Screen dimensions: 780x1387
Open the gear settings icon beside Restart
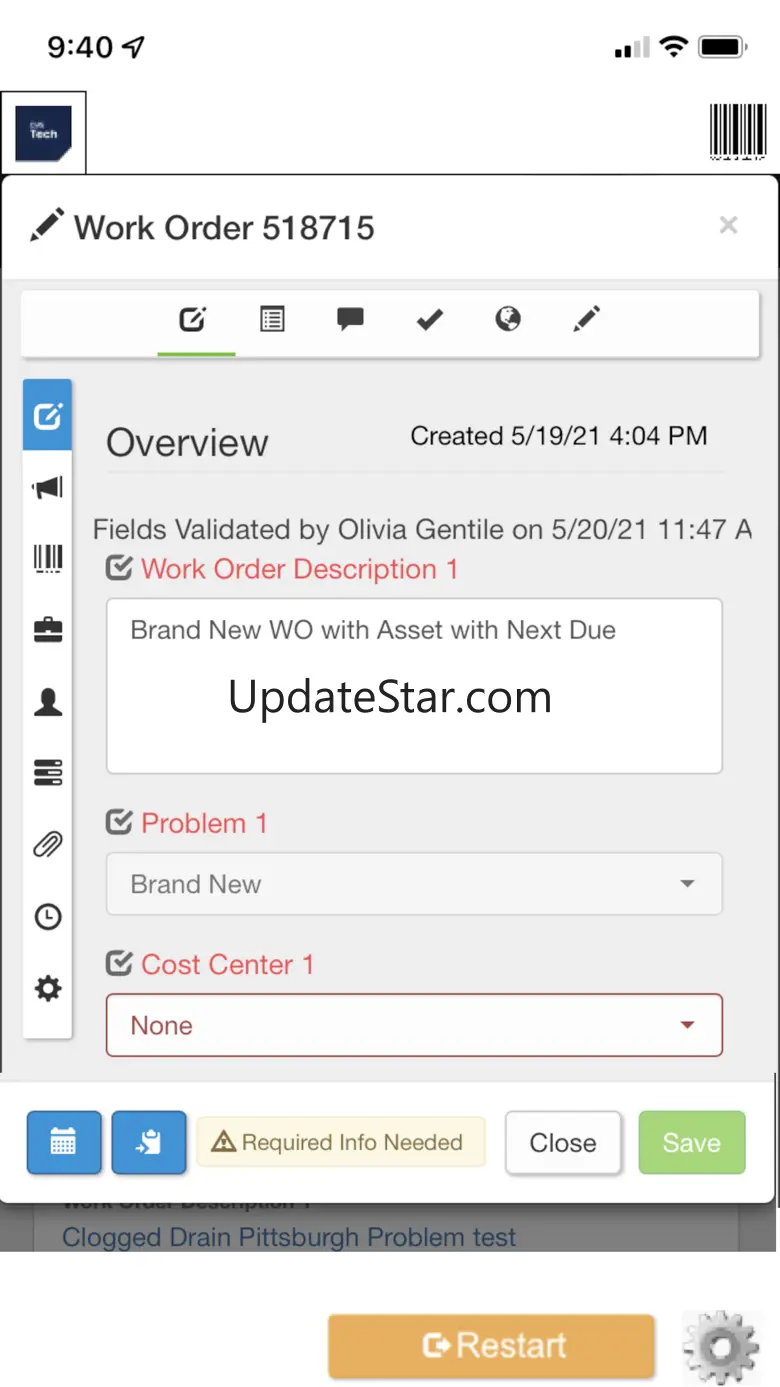coord(721,1347)
